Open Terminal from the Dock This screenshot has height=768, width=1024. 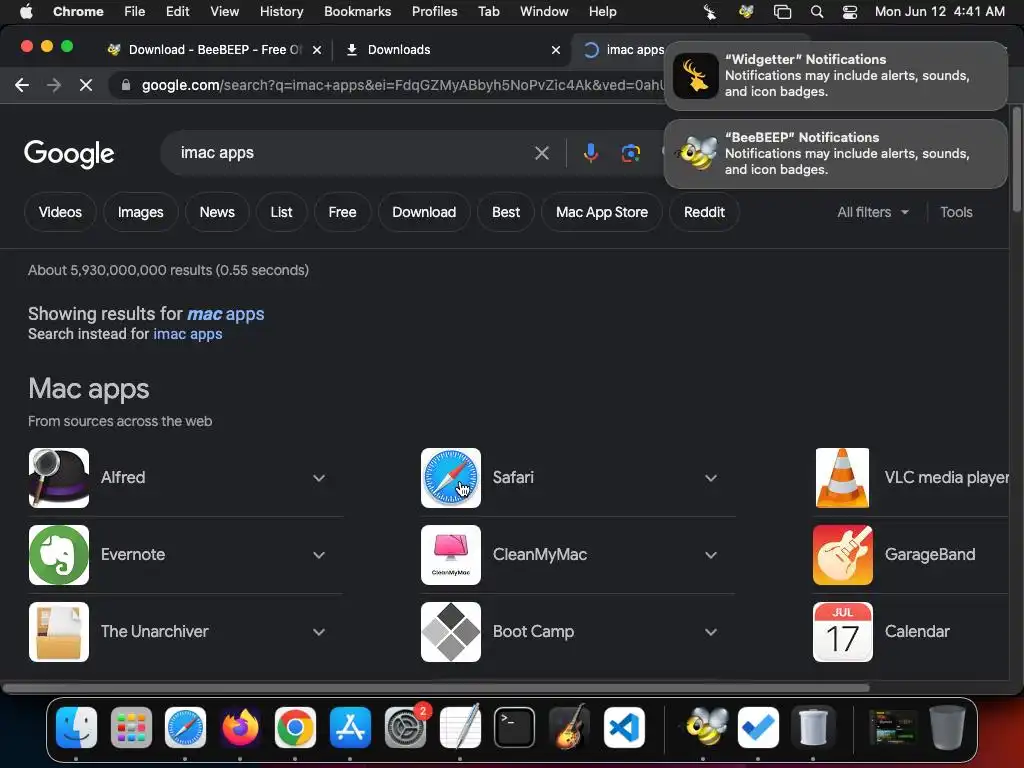[x=515, y=727]
